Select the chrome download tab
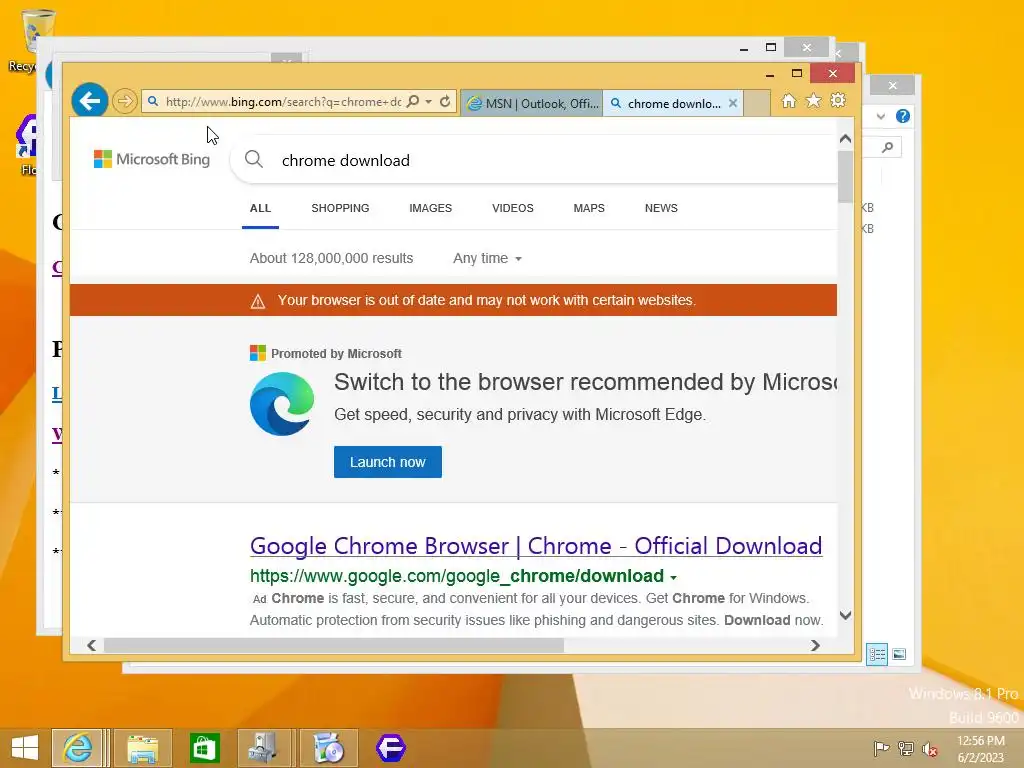This screenshot has height=768, width=1024. tap(673, 103)
